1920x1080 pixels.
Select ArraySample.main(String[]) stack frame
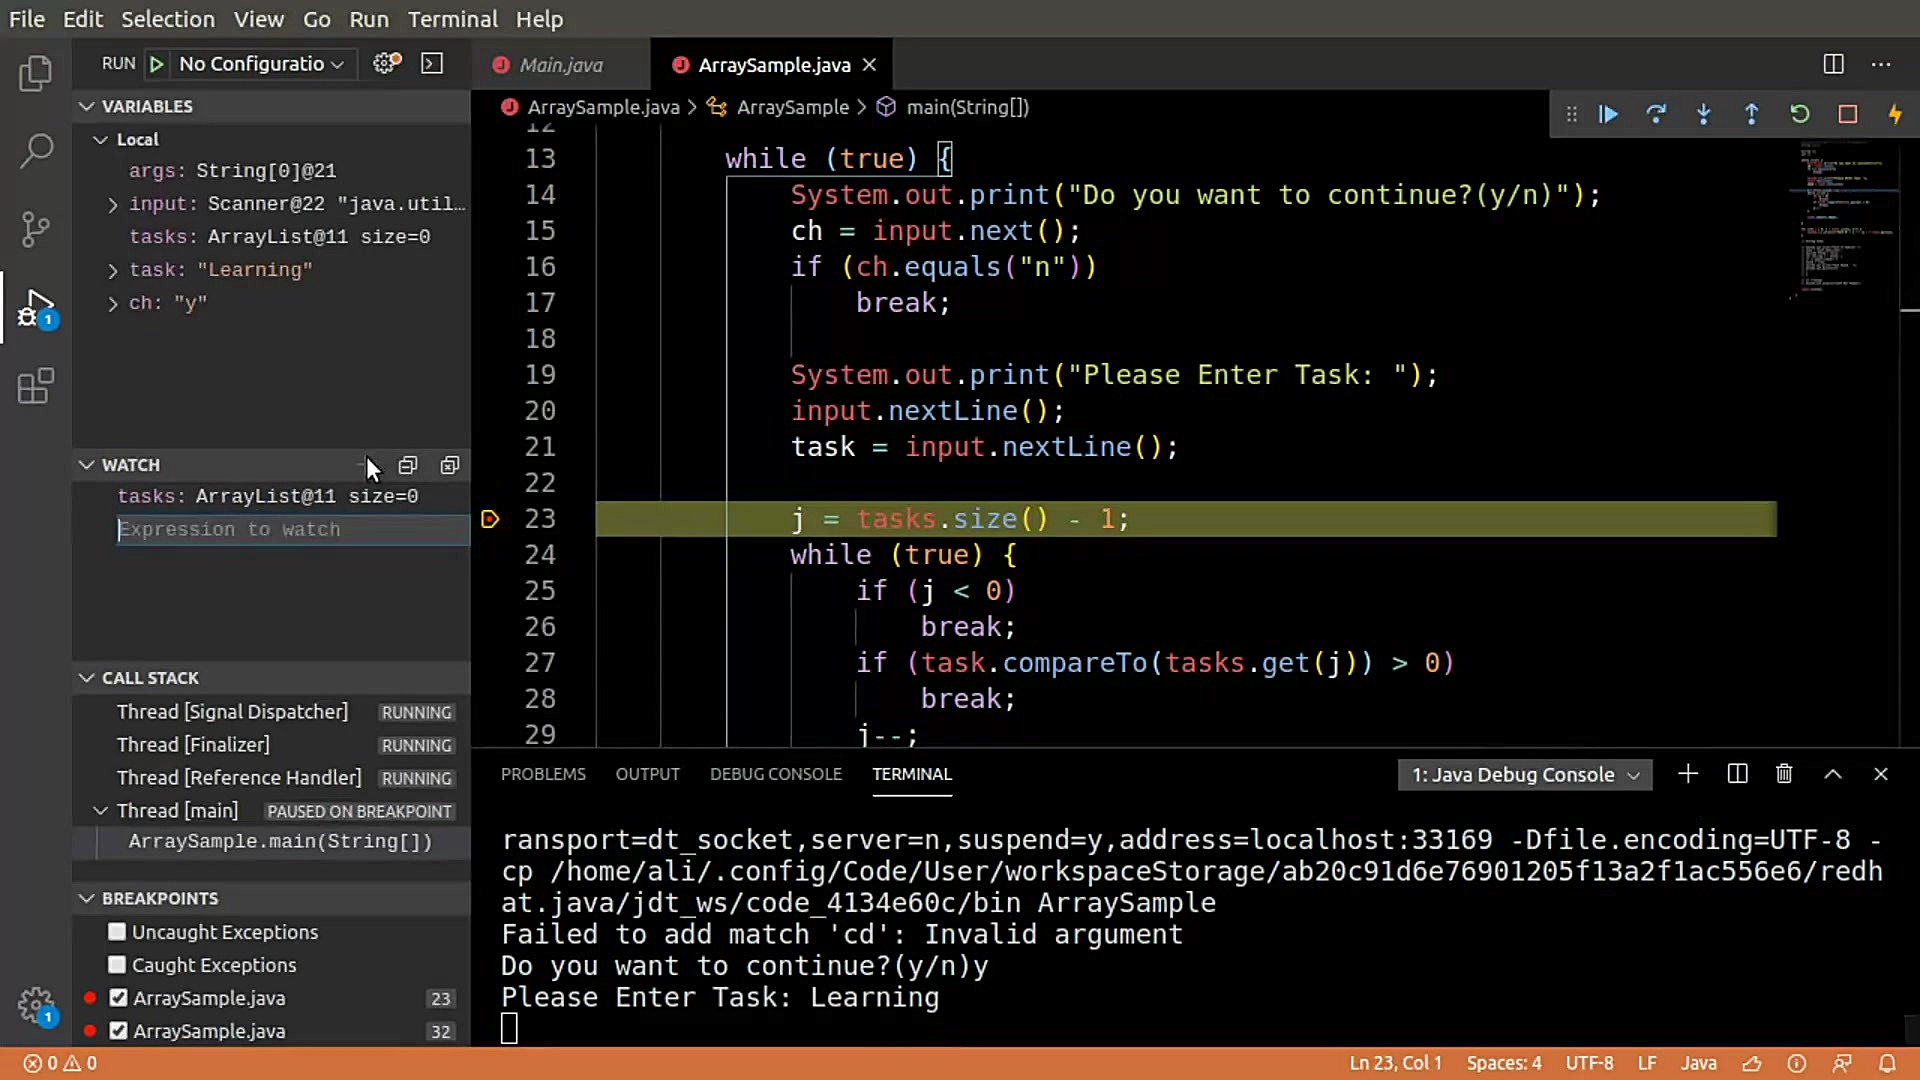click(x=280, y=842)
